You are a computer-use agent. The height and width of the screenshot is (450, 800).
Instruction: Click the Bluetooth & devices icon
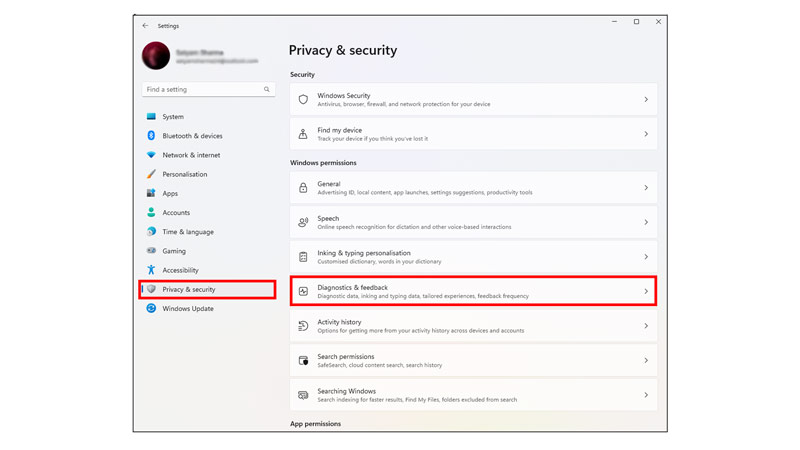point(151,136)
